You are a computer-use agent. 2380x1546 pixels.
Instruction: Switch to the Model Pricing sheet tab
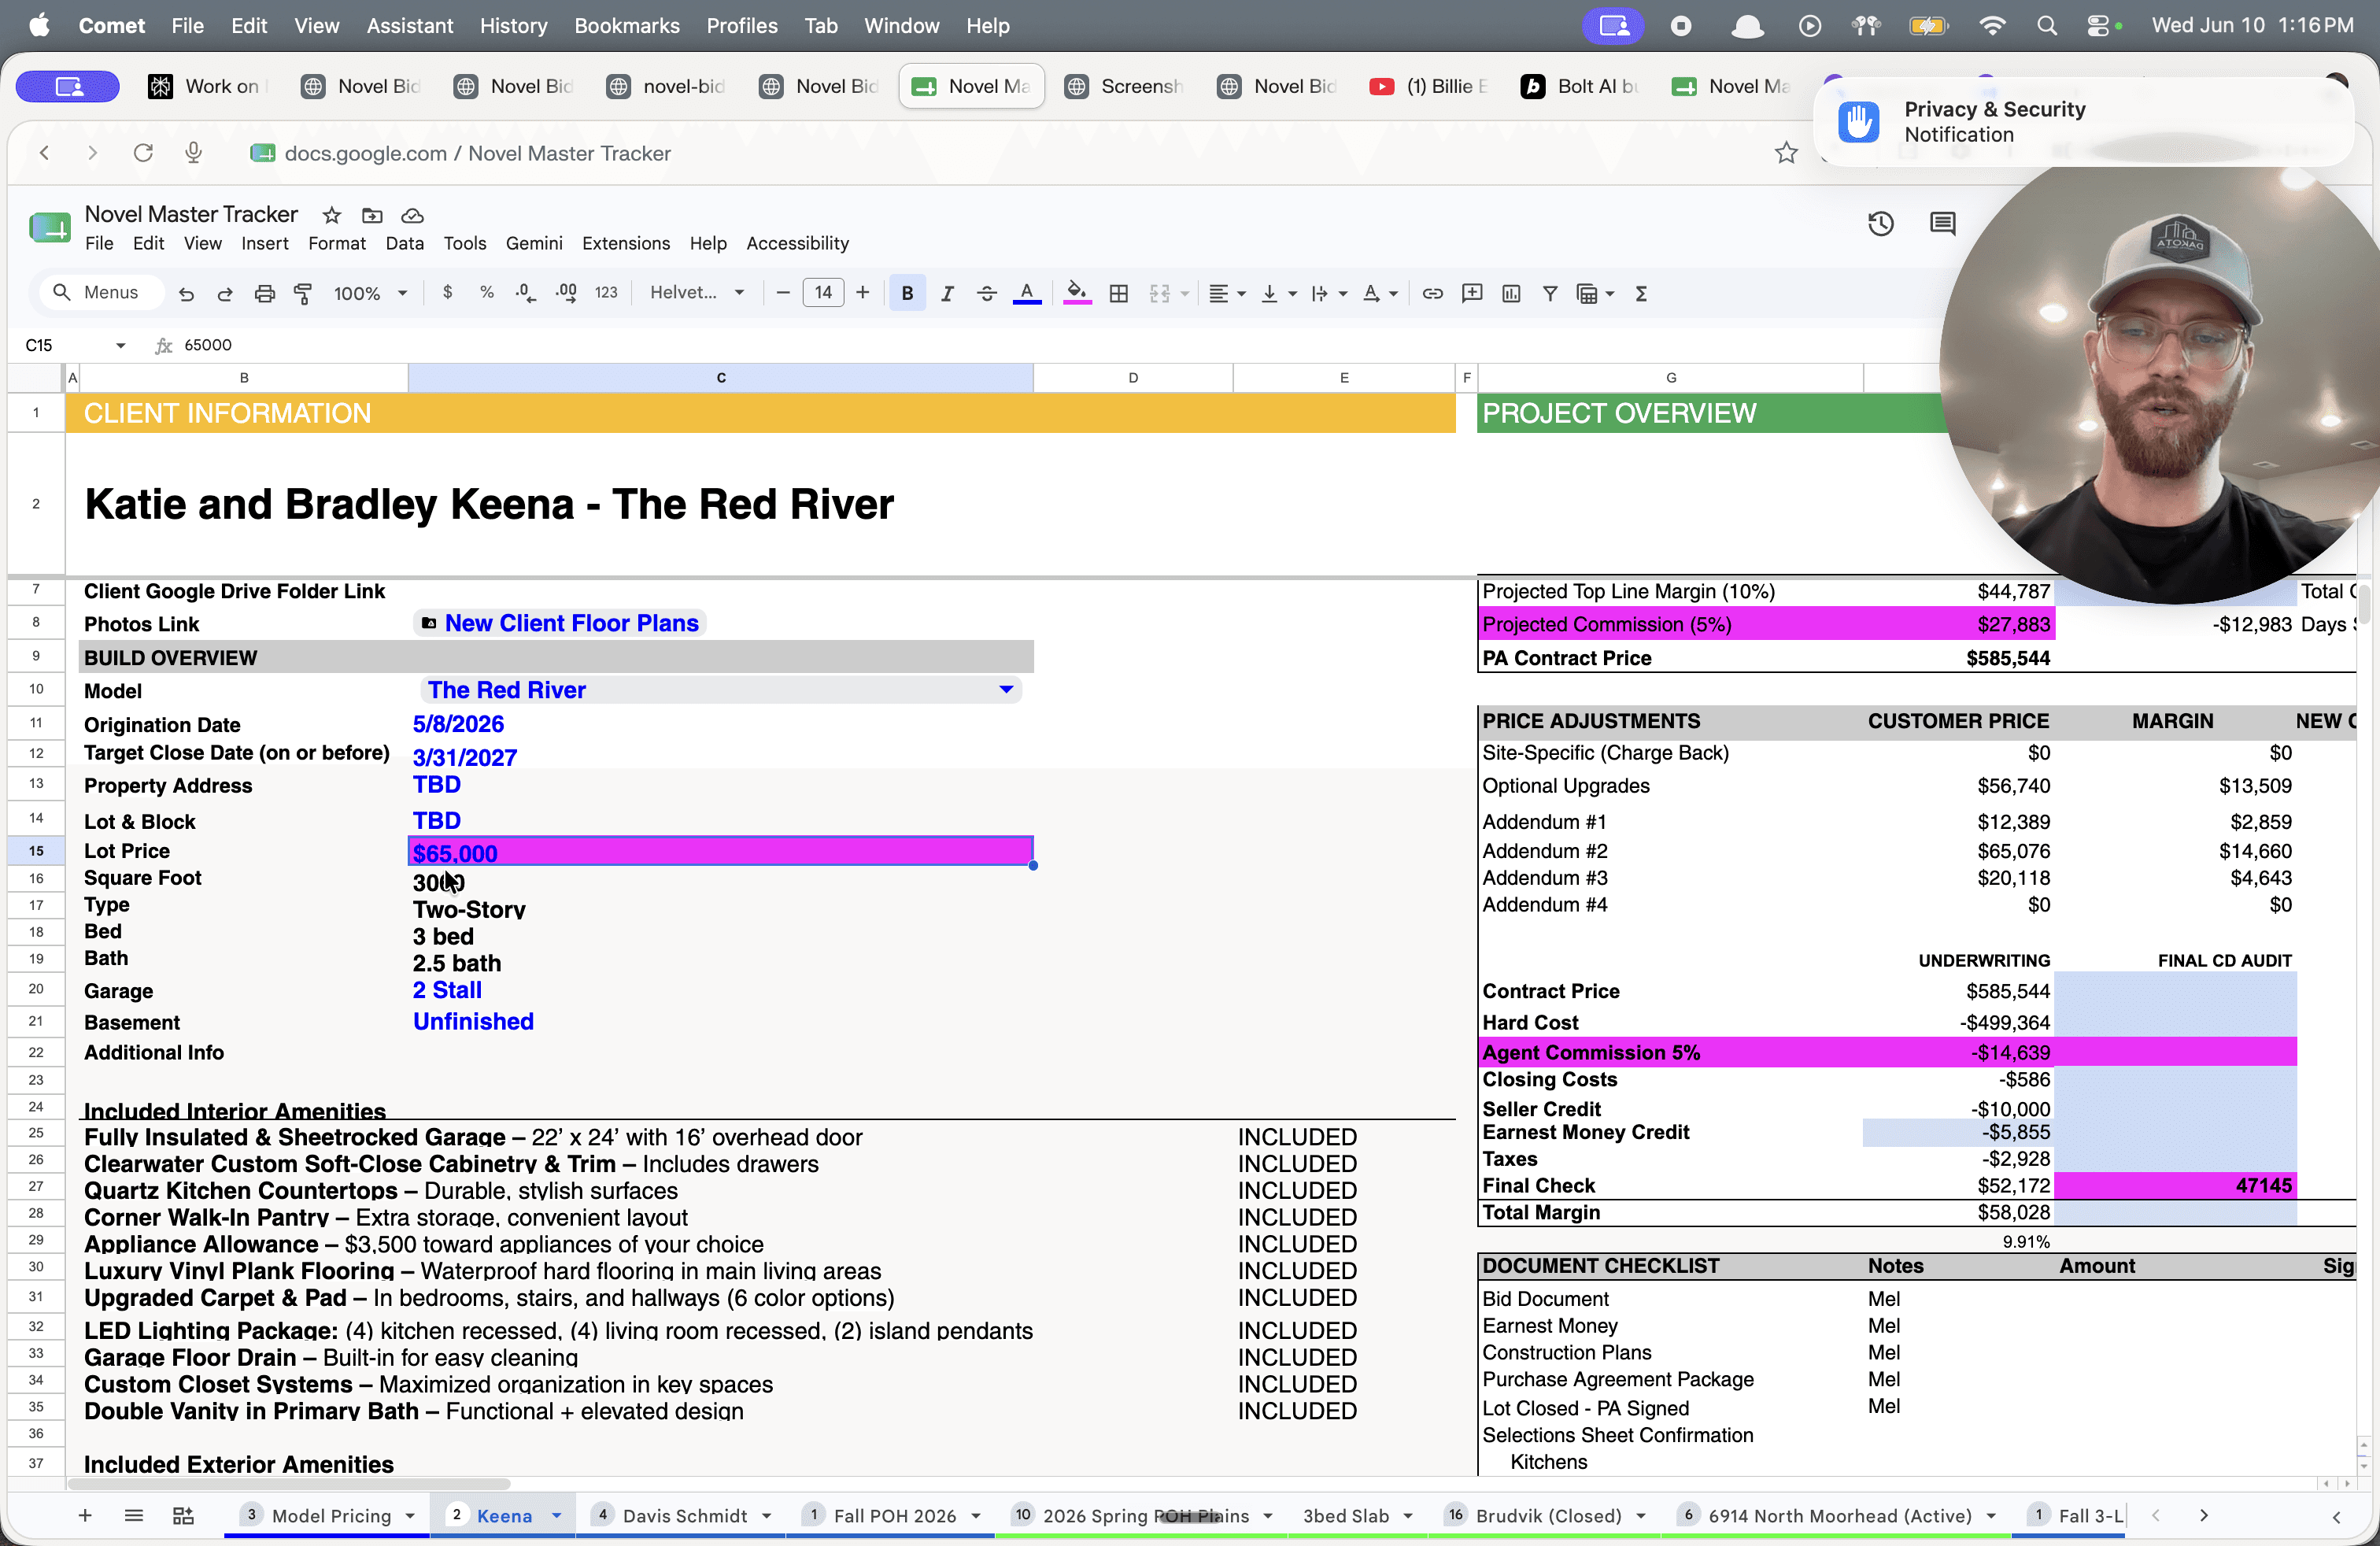pos(331,1516)
